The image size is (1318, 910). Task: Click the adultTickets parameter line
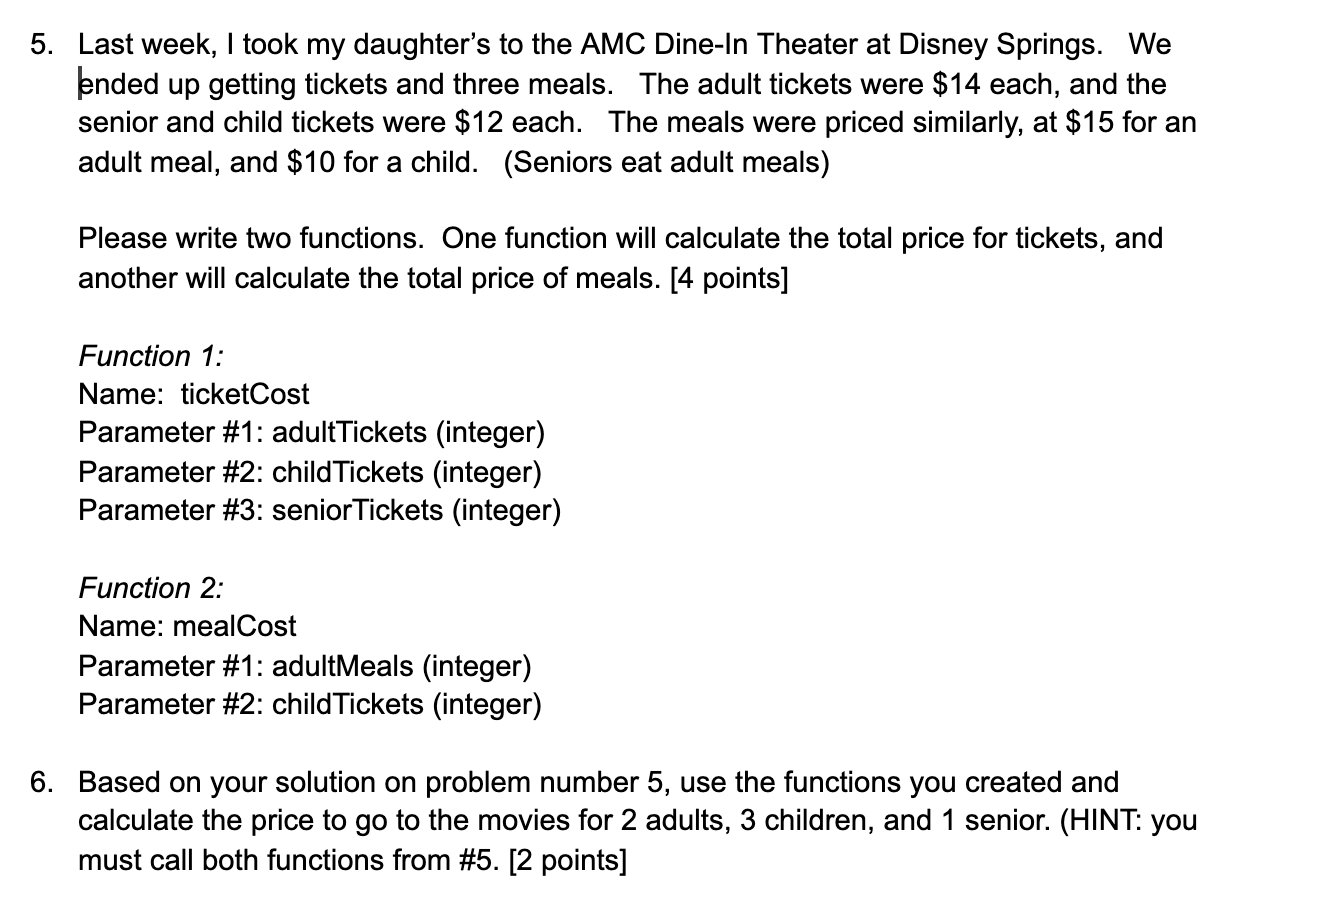pos(312,433)
